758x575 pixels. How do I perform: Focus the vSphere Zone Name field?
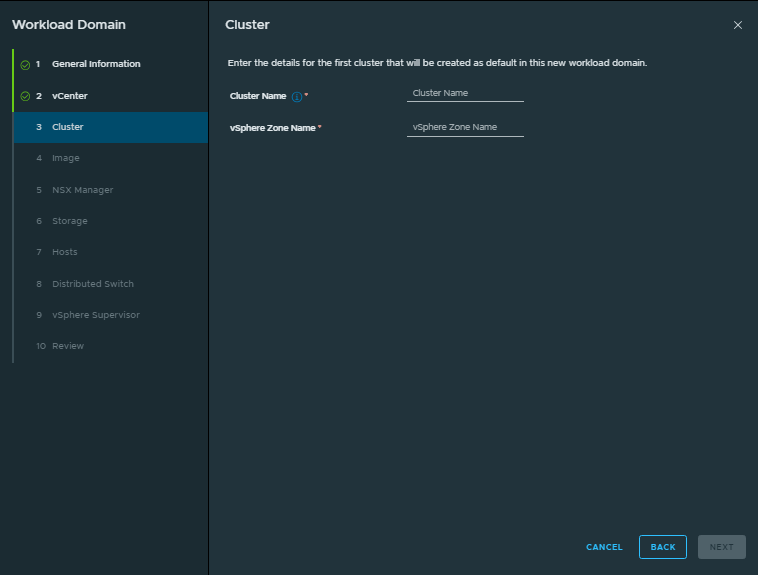[x=465, y=127]
